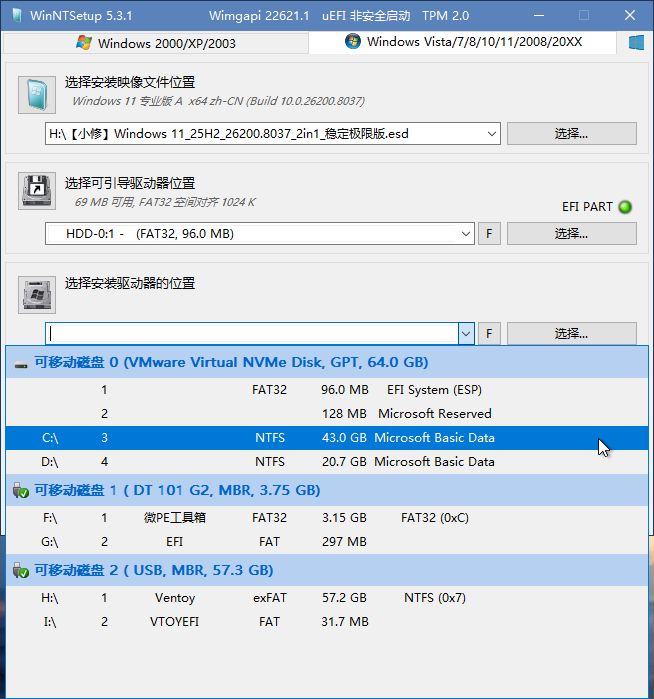
Task: Click the installation drive icon
Action: [37, 294]
